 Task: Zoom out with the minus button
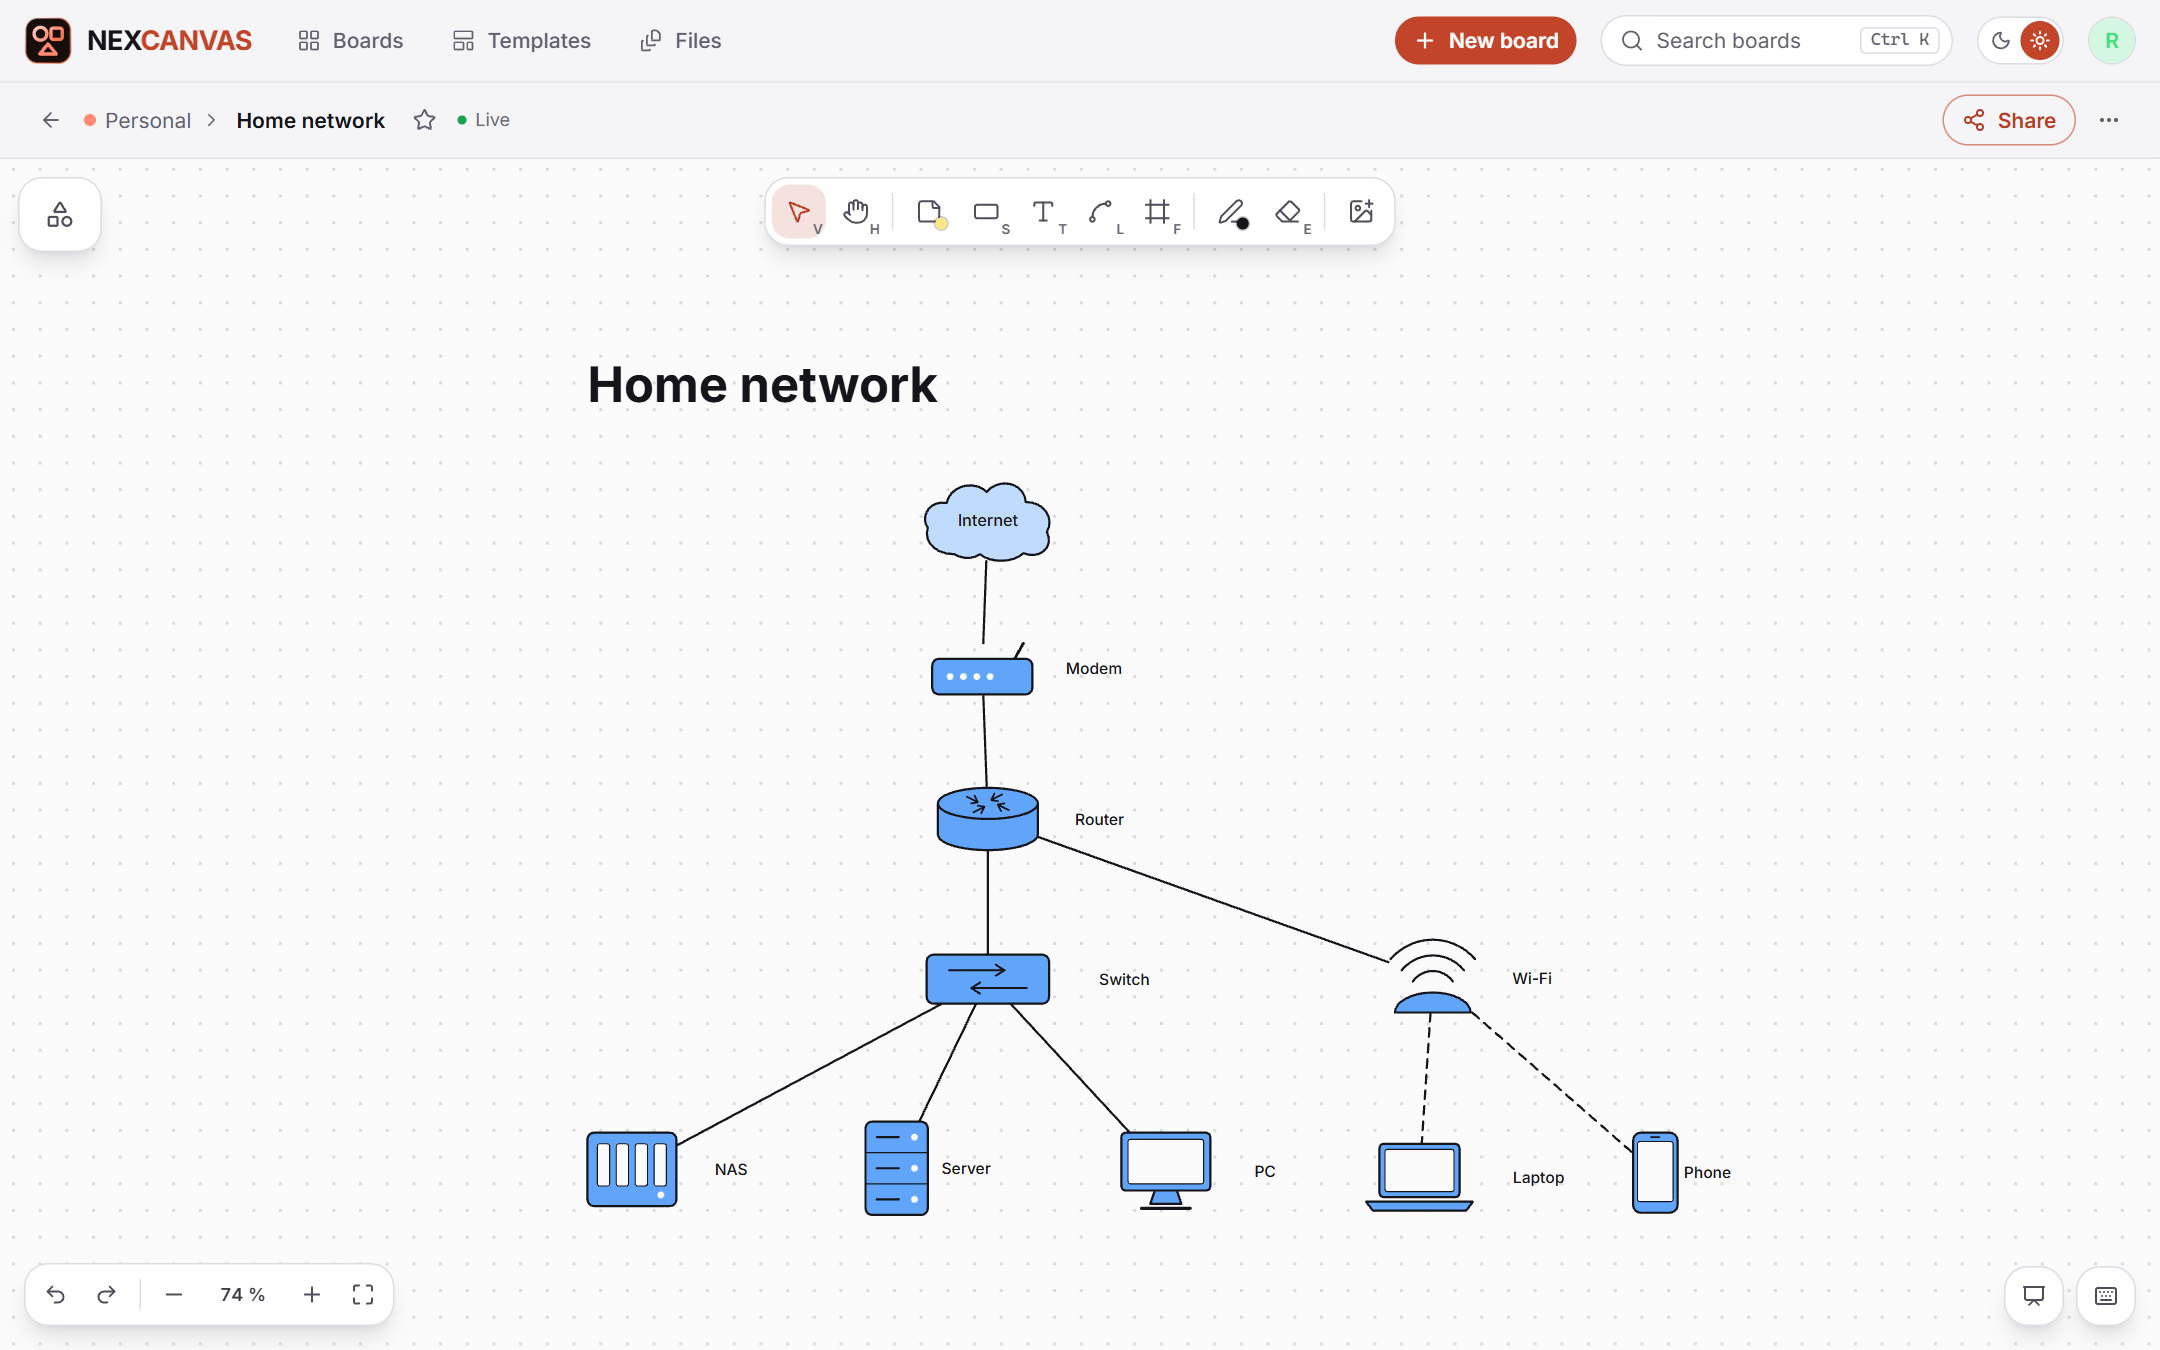pyautogui.click(x=174, y=1295)
